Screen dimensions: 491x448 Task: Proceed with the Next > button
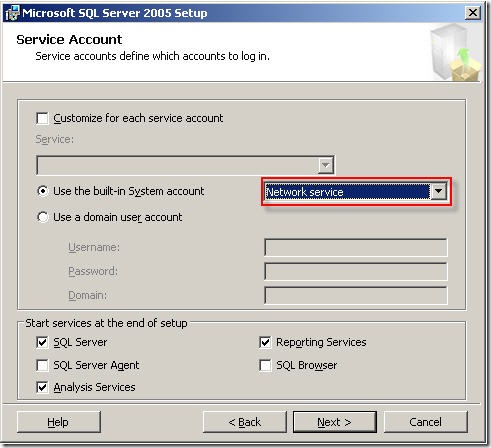[335, 422]
